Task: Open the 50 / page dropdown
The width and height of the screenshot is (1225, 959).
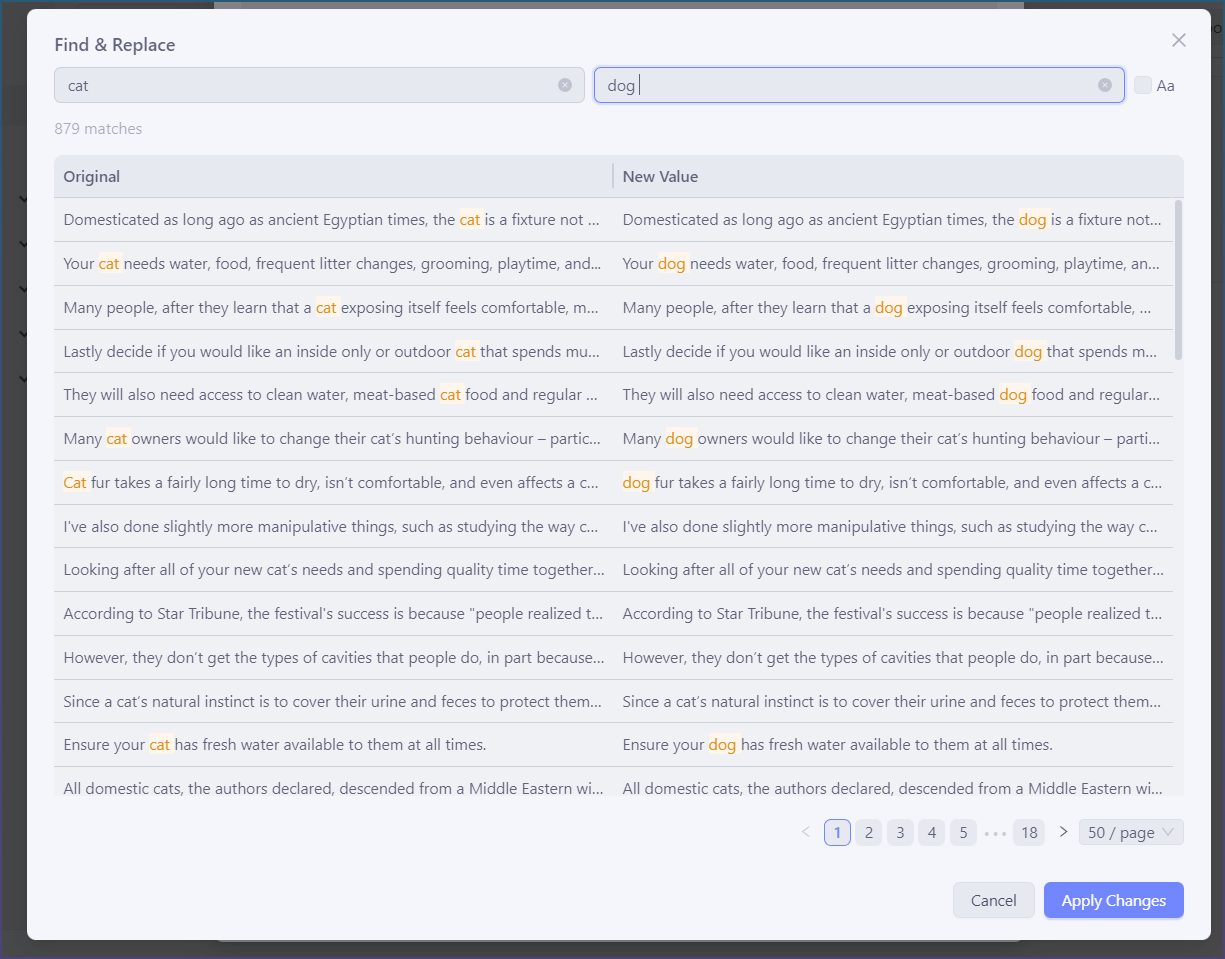Action: point(1130,832)
